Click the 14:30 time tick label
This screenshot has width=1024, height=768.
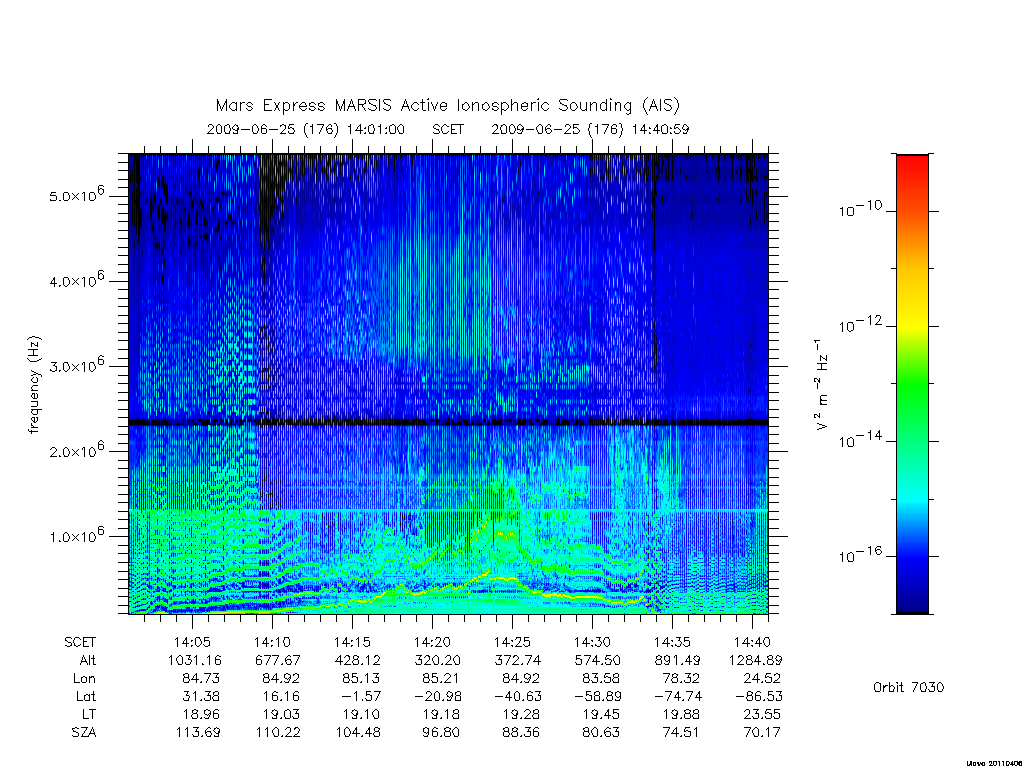click(x=592, y=643)
